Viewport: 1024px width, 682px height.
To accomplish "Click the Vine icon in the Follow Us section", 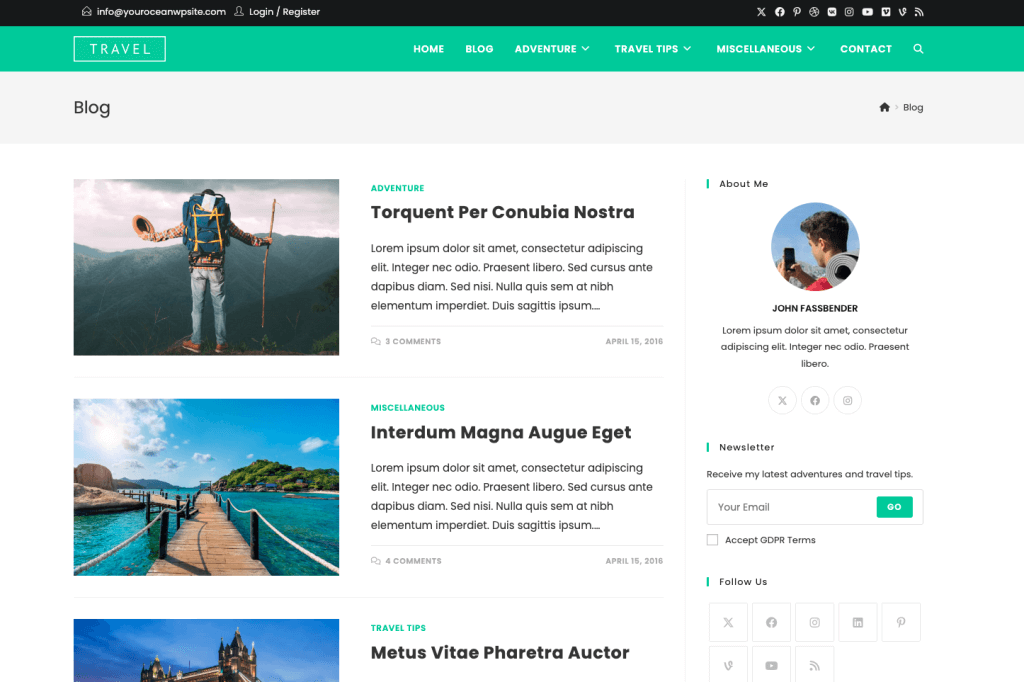I will coord(728,666).
